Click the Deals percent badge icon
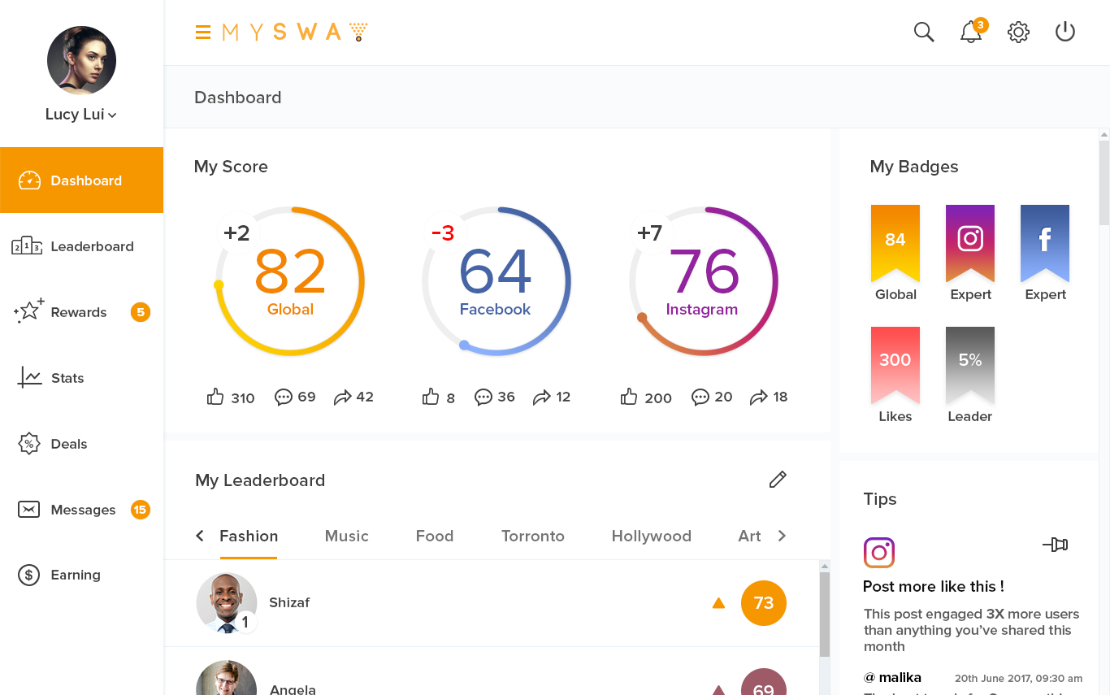This screenshot has height=695, width=1110. 29,444
